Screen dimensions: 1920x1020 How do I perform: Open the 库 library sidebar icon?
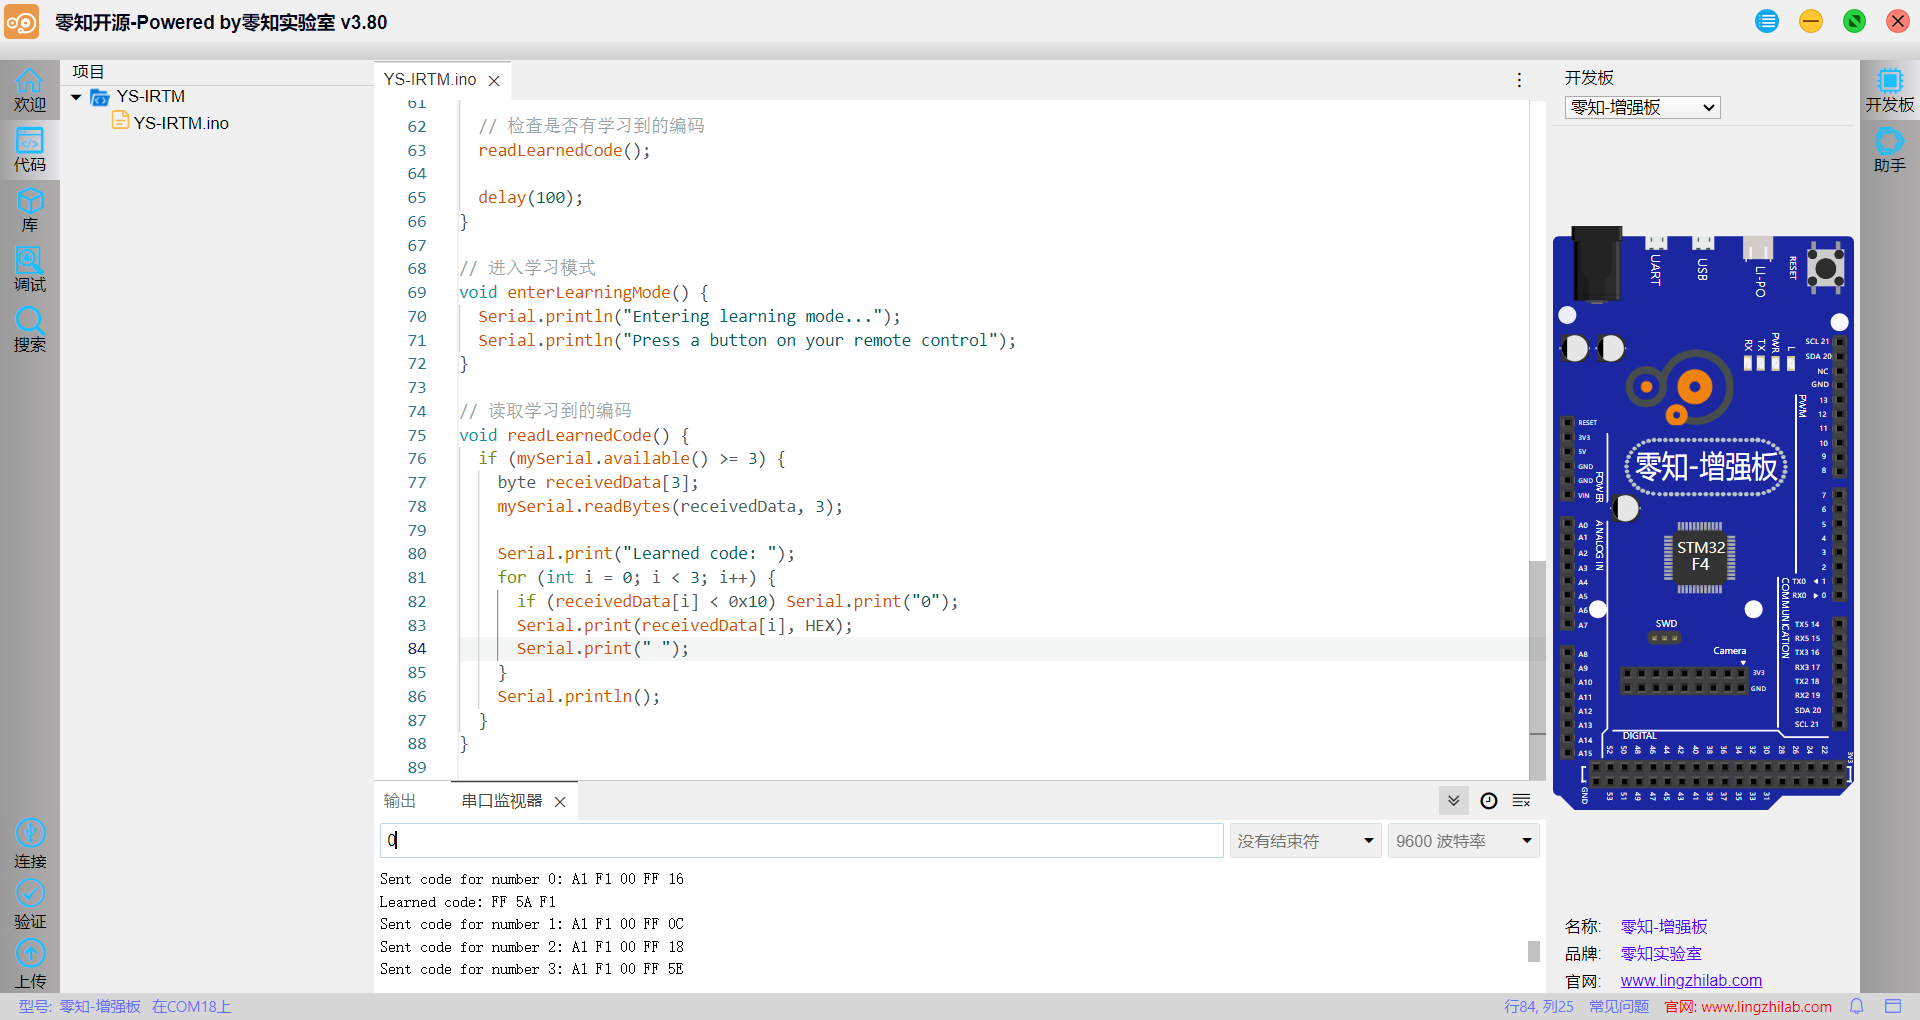pos(29,210)
